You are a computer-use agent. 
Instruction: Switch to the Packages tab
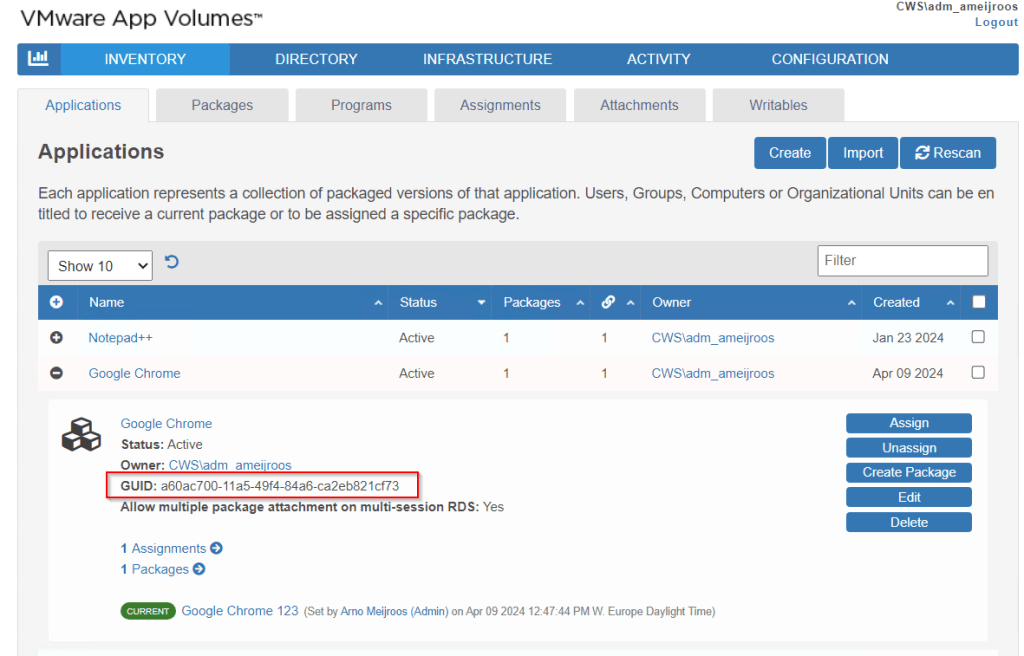(222, 105)
